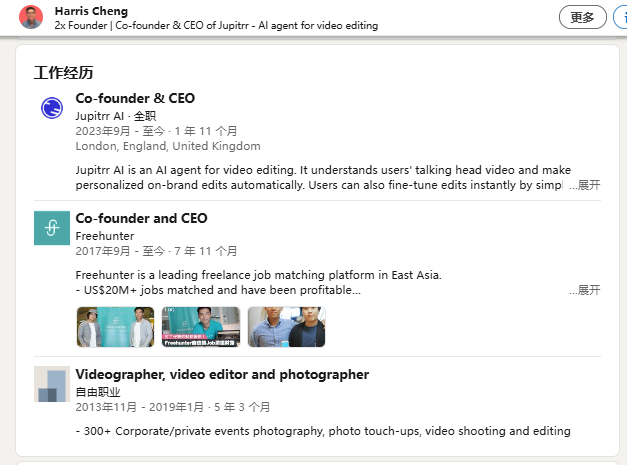
Task: Click the 300+ Corporate/private events photography line
Action: coord(323,431)
